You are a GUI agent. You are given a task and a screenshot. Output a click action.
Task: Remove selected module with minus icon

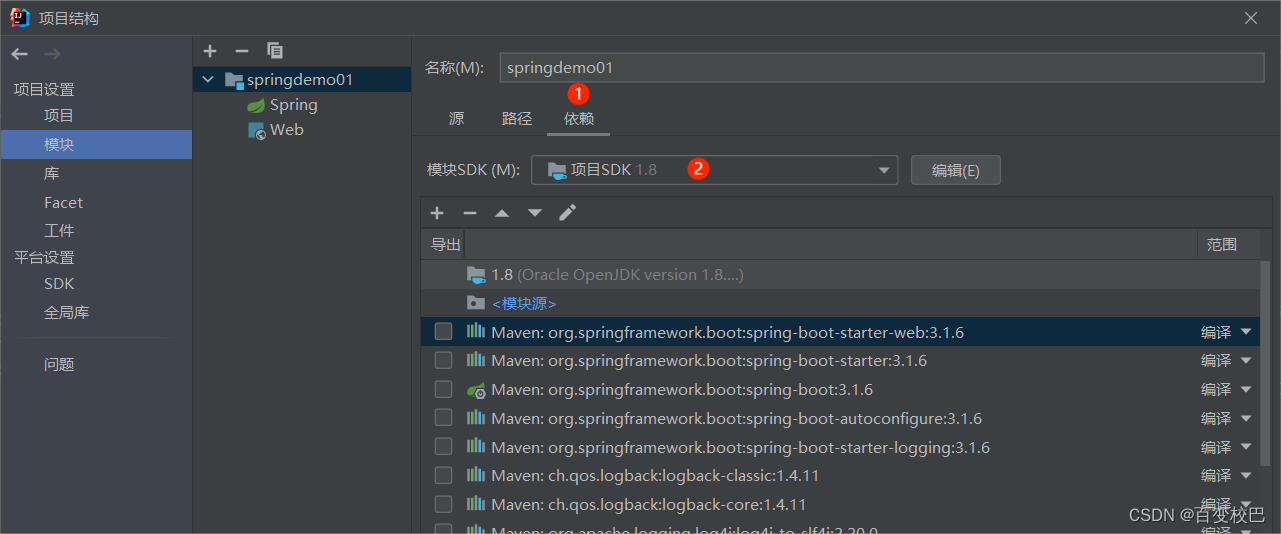click(241, 51)
